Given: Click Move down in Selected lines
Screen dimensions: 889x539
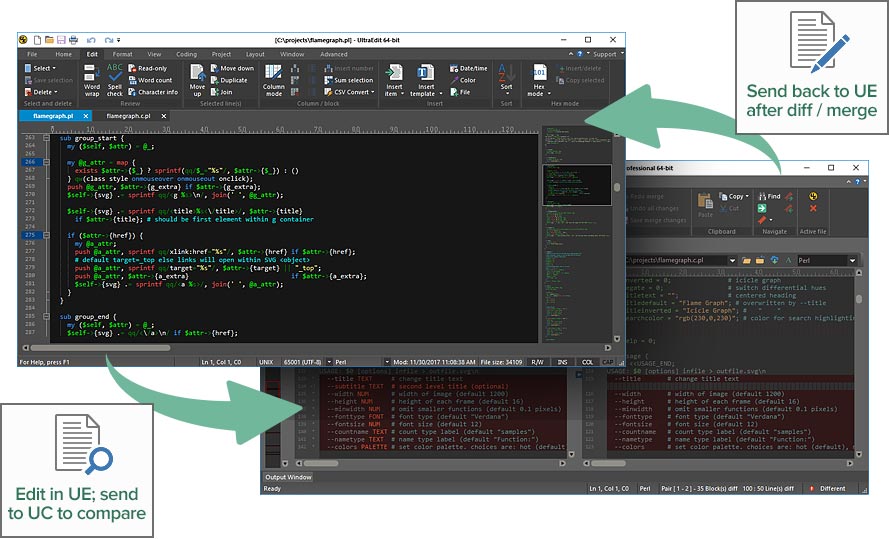Looking at the screenshot, I should pyautogui.click(x=232, y=68).
